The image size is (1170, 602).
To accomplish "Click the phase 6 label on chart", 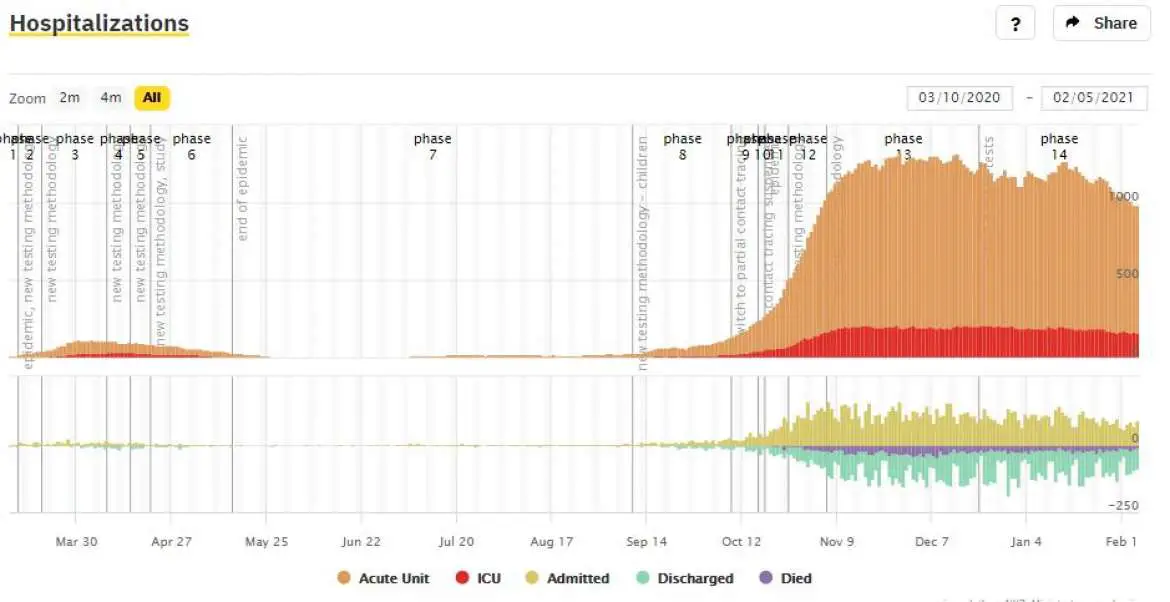I will (191, 146).
